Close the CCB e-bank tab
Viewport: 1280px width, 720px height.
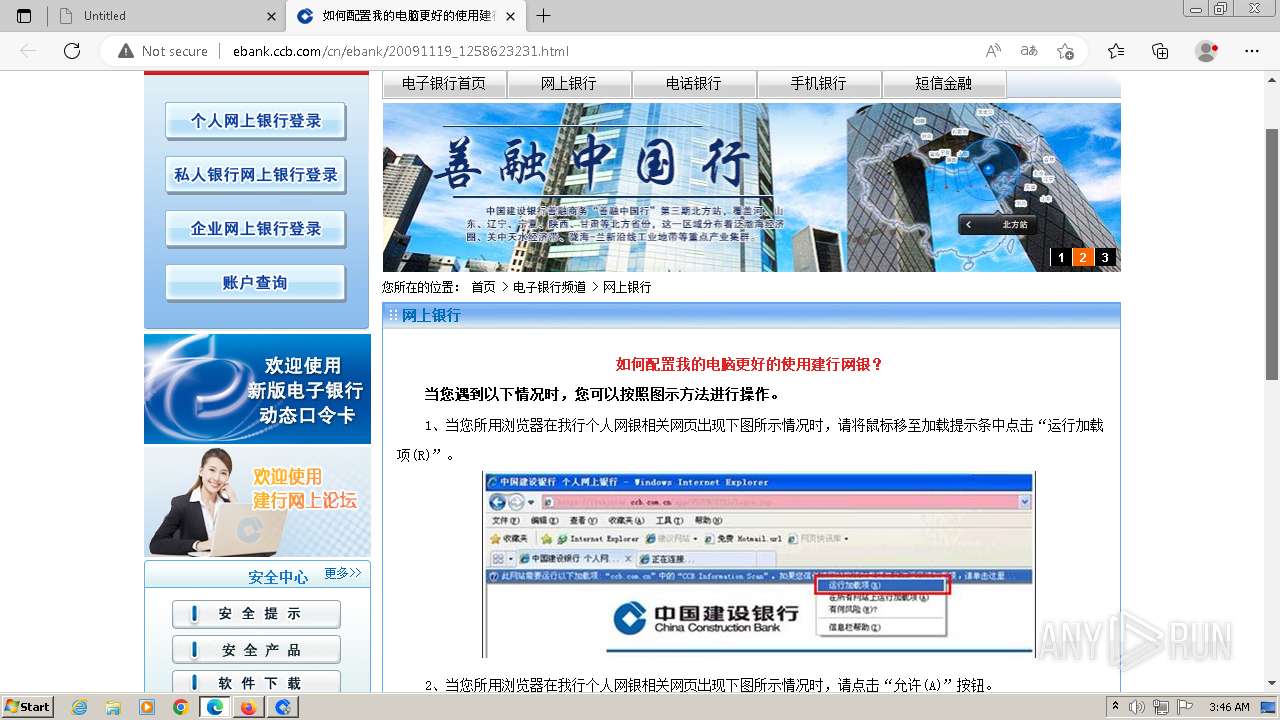511,16
